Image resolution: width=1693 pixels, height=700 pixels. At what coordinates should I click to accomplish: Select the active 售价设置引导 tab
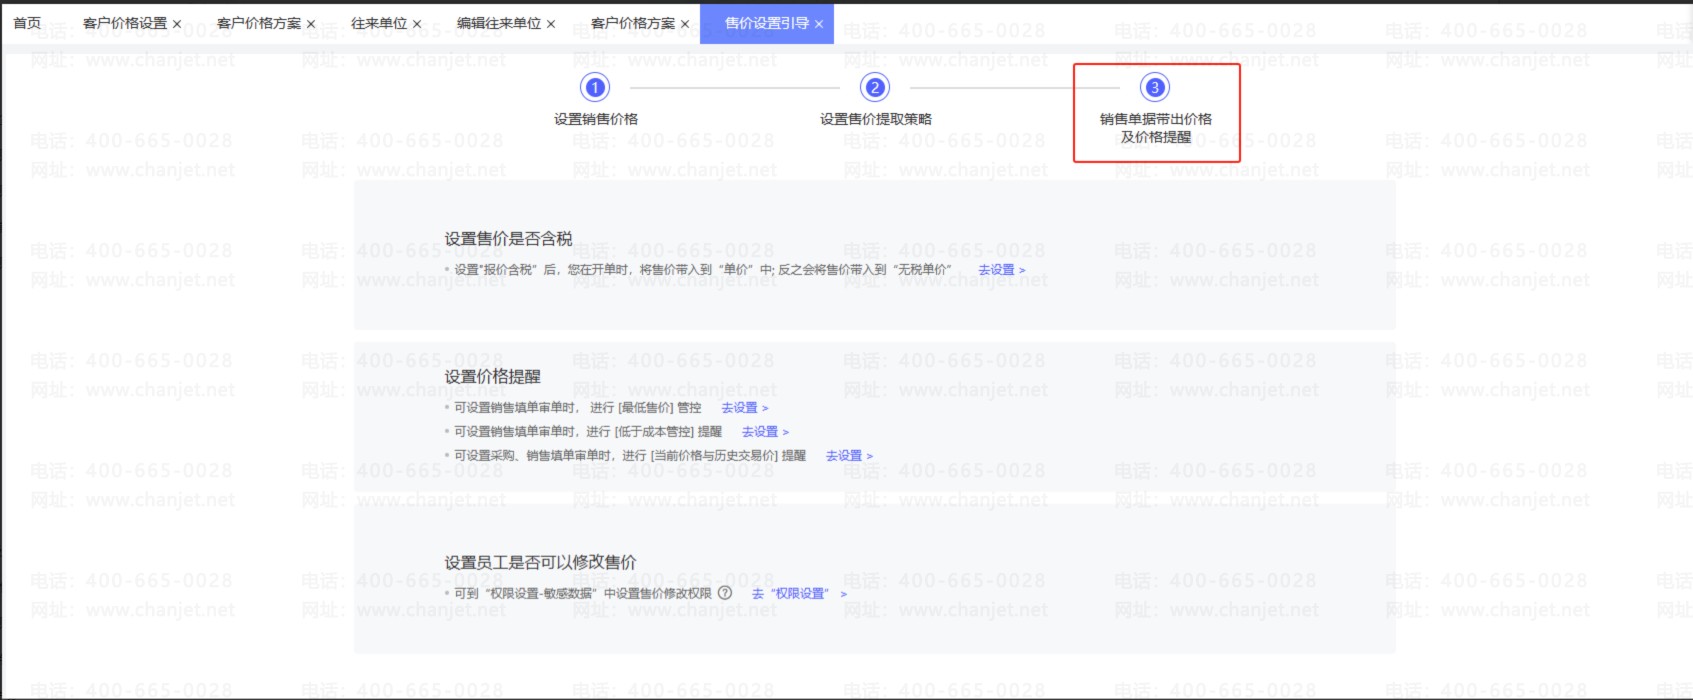click(766, 23)
